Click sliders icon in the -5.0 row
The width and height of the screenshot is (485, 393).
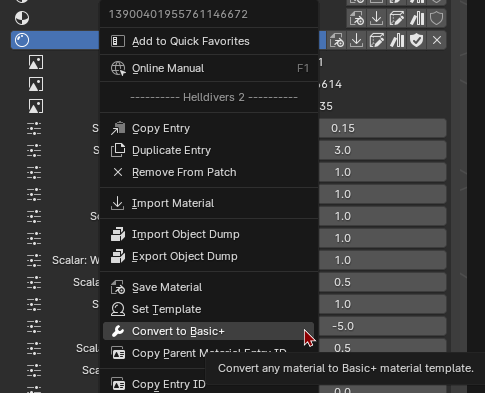pos(34,326)
